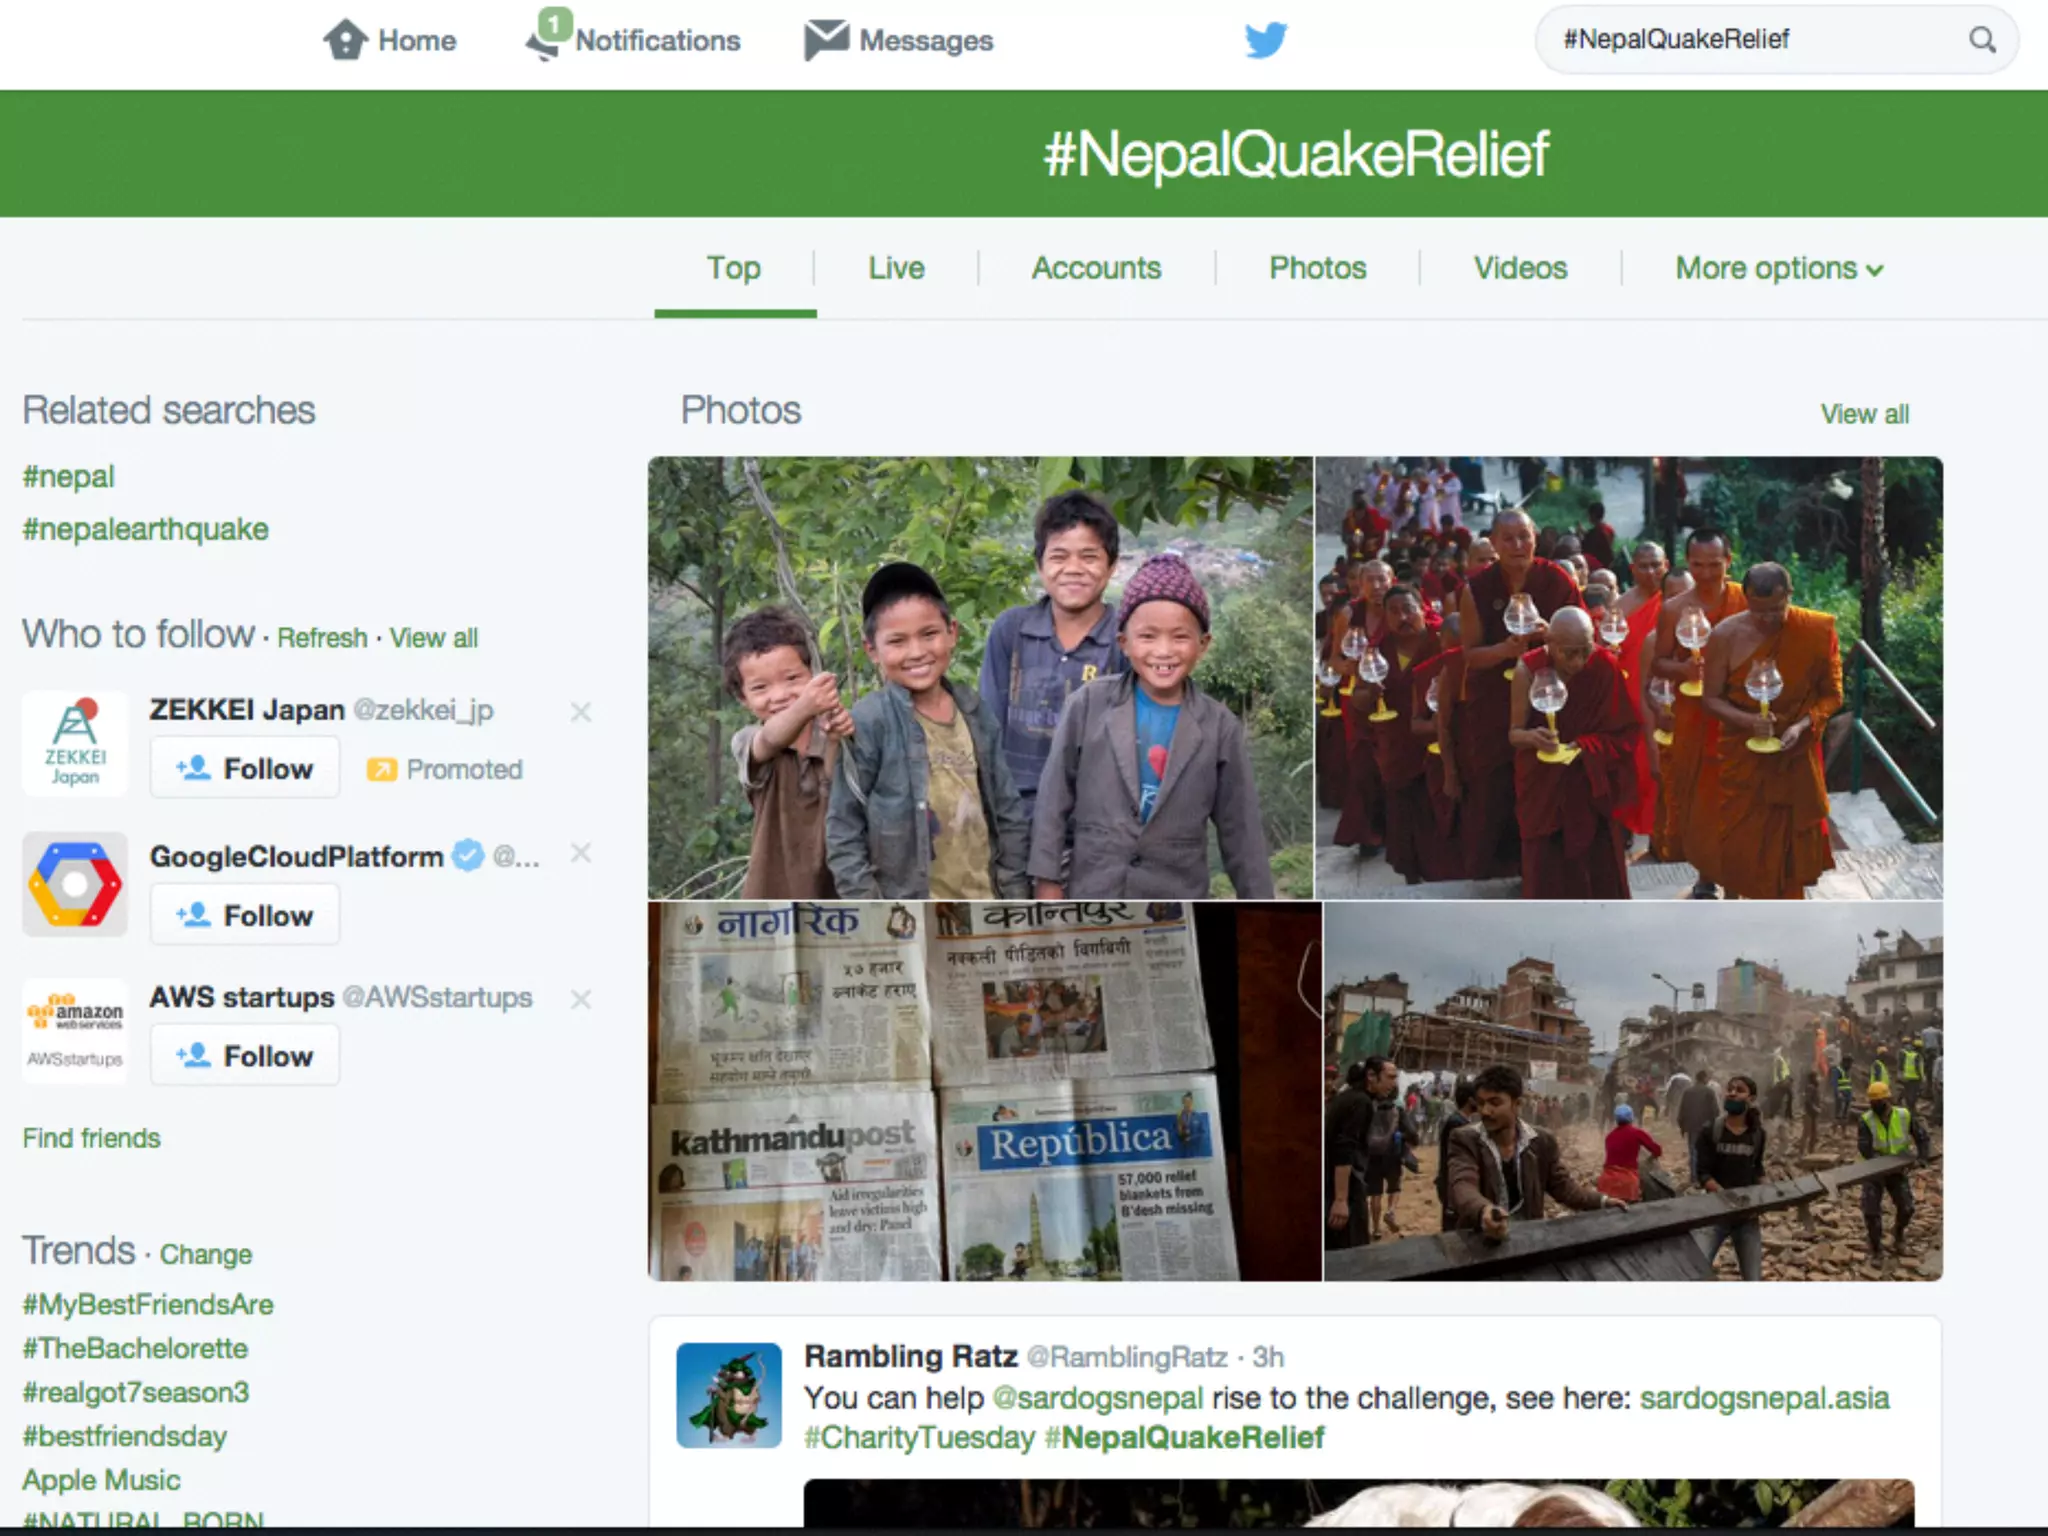The height and width of the screenshot is (1536, 2048).
Task: Dismiss GoogleCloudPlatform follow suggestion
Action: click(581, 853)
